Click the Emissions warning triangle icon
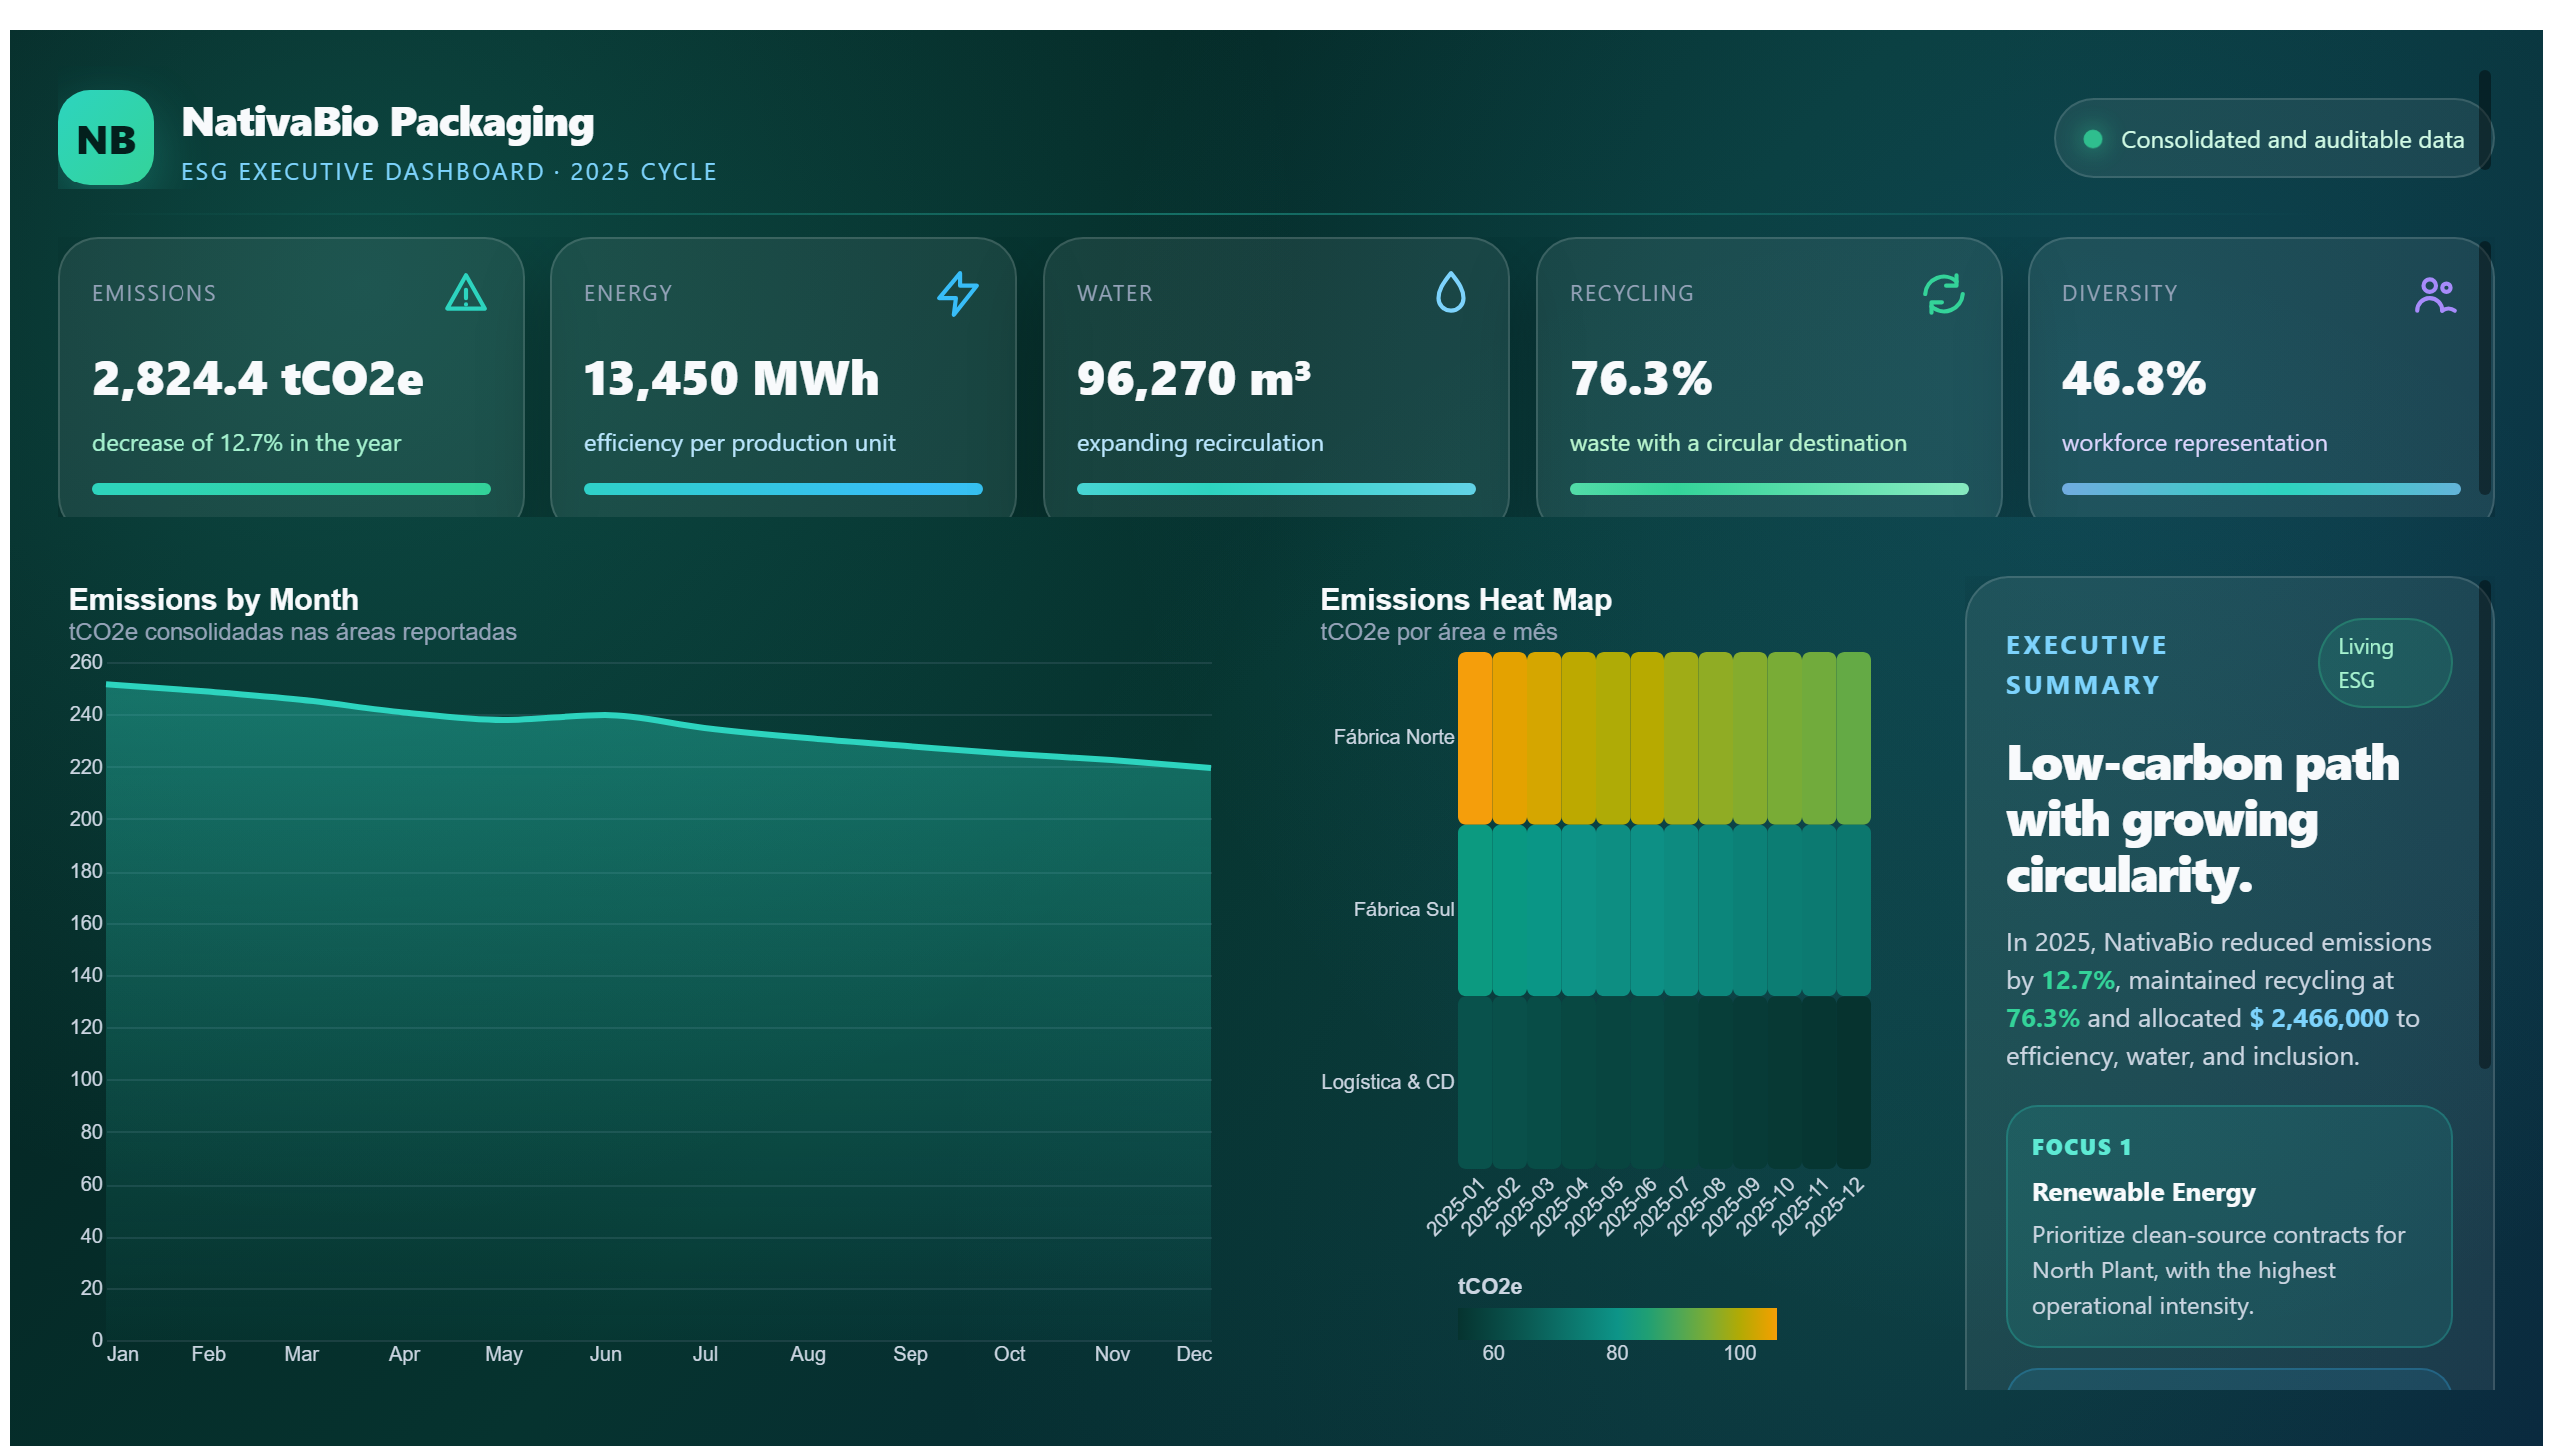The width and height of the screenshot is (2553, 1456). 465,293
